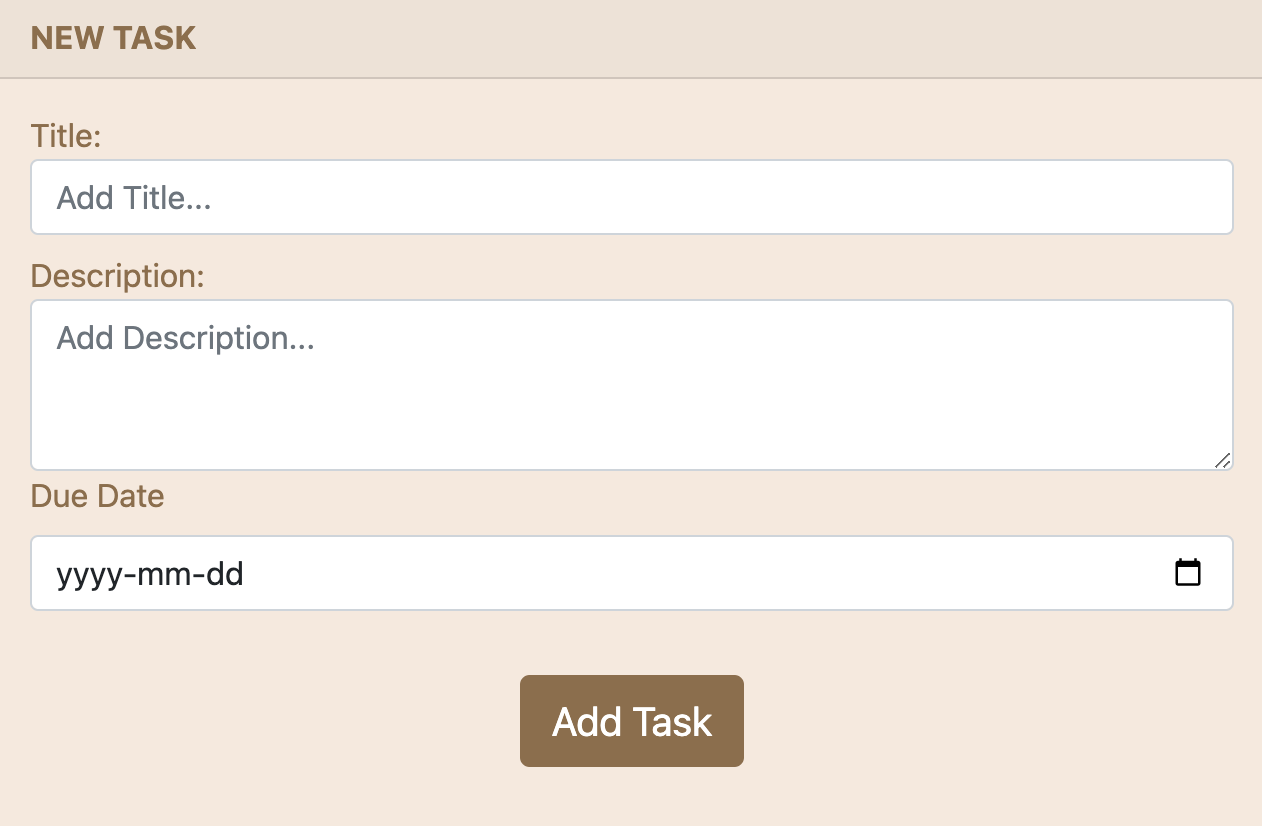Click the "Add Description..." placeholder text
Image resolution: width=1262 pixels, height=826 pixels.
[x=185, y=338]
